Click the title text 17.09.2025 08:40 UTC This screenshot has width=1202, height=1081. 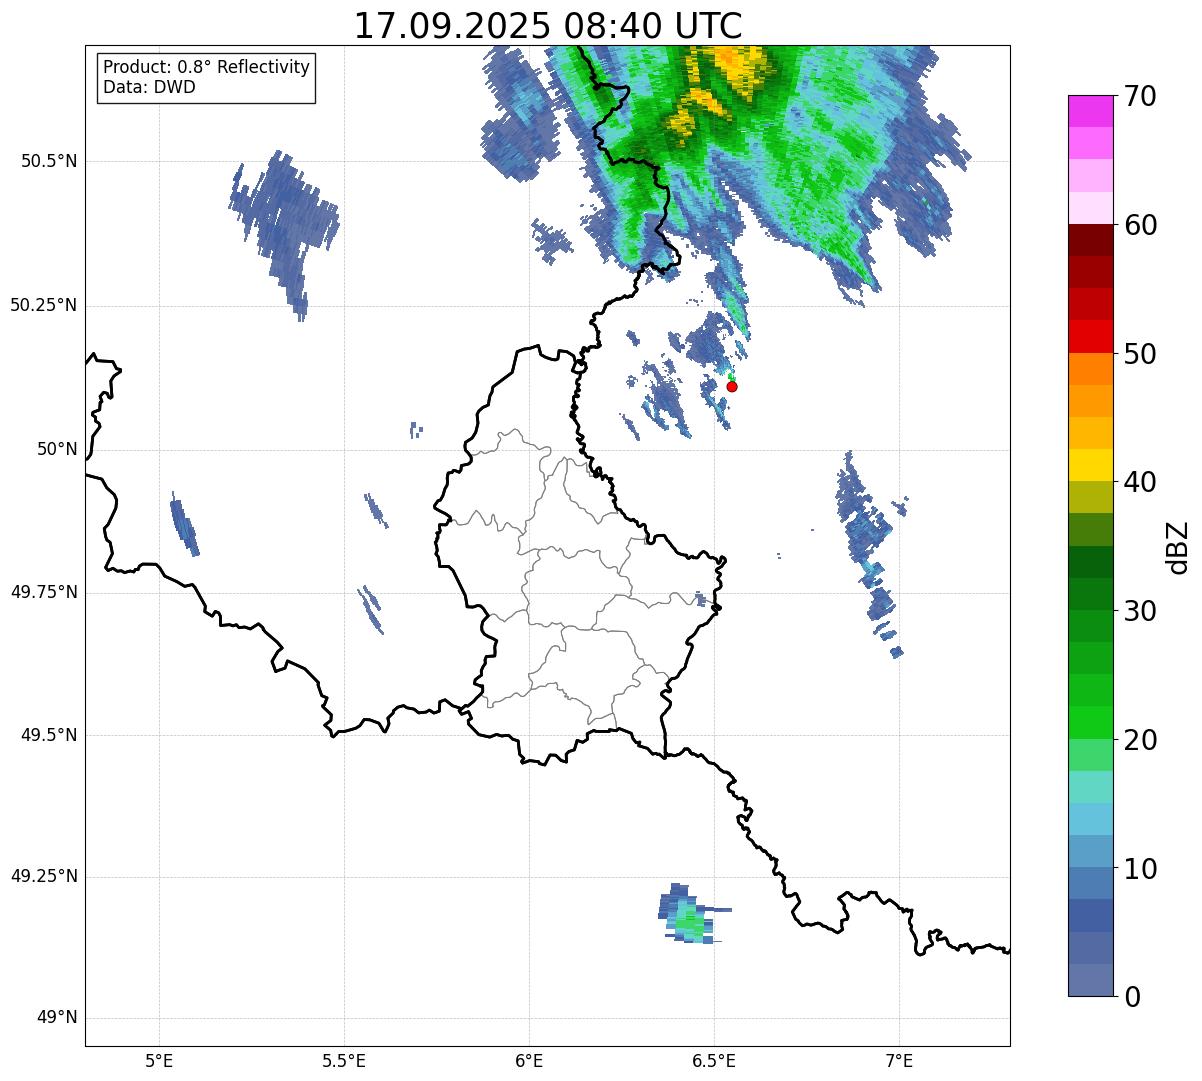coord(548,26)
